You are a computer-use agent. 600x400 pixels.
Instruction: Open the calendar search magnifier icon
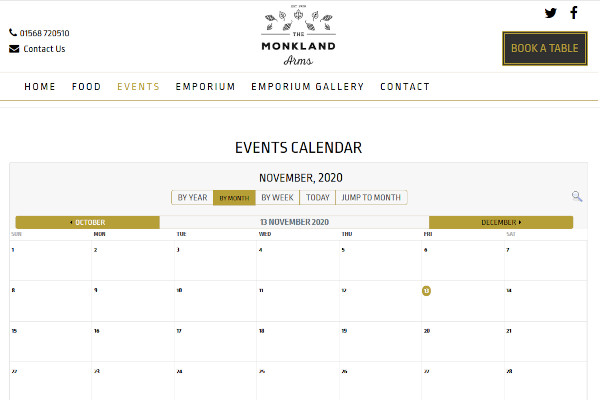[577, 197]
